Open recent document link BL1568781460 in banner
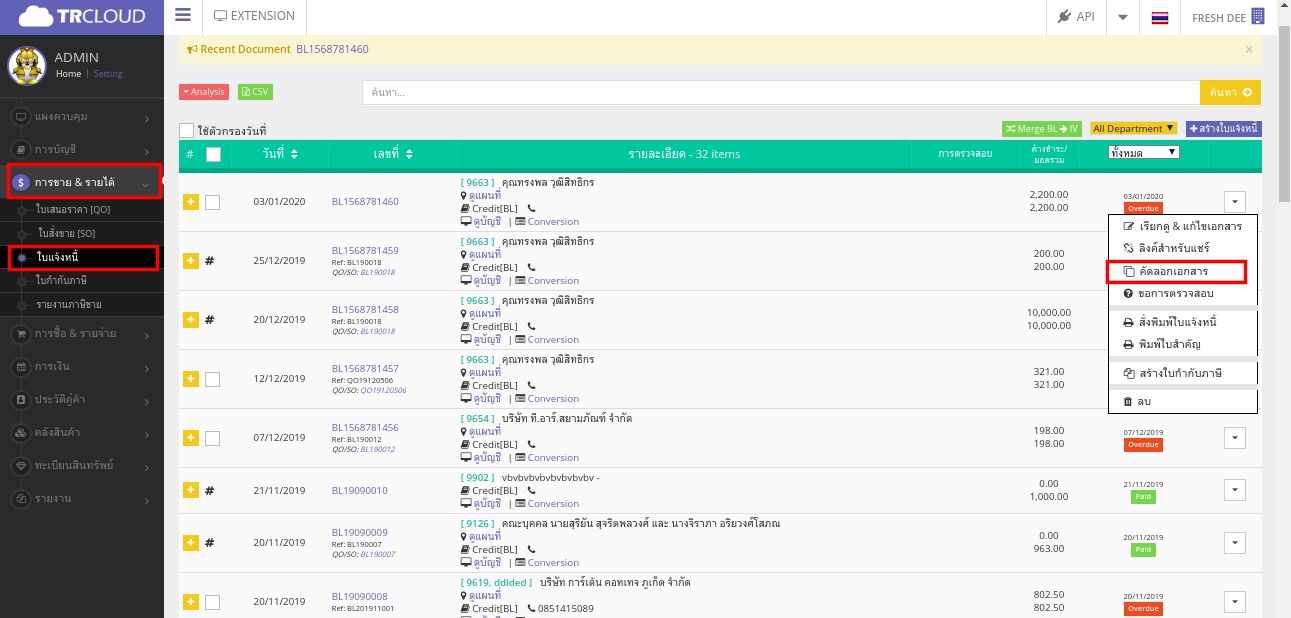The height and width of the screenshot is (618, 1291). pyautogui.click(x=332, y=49)
